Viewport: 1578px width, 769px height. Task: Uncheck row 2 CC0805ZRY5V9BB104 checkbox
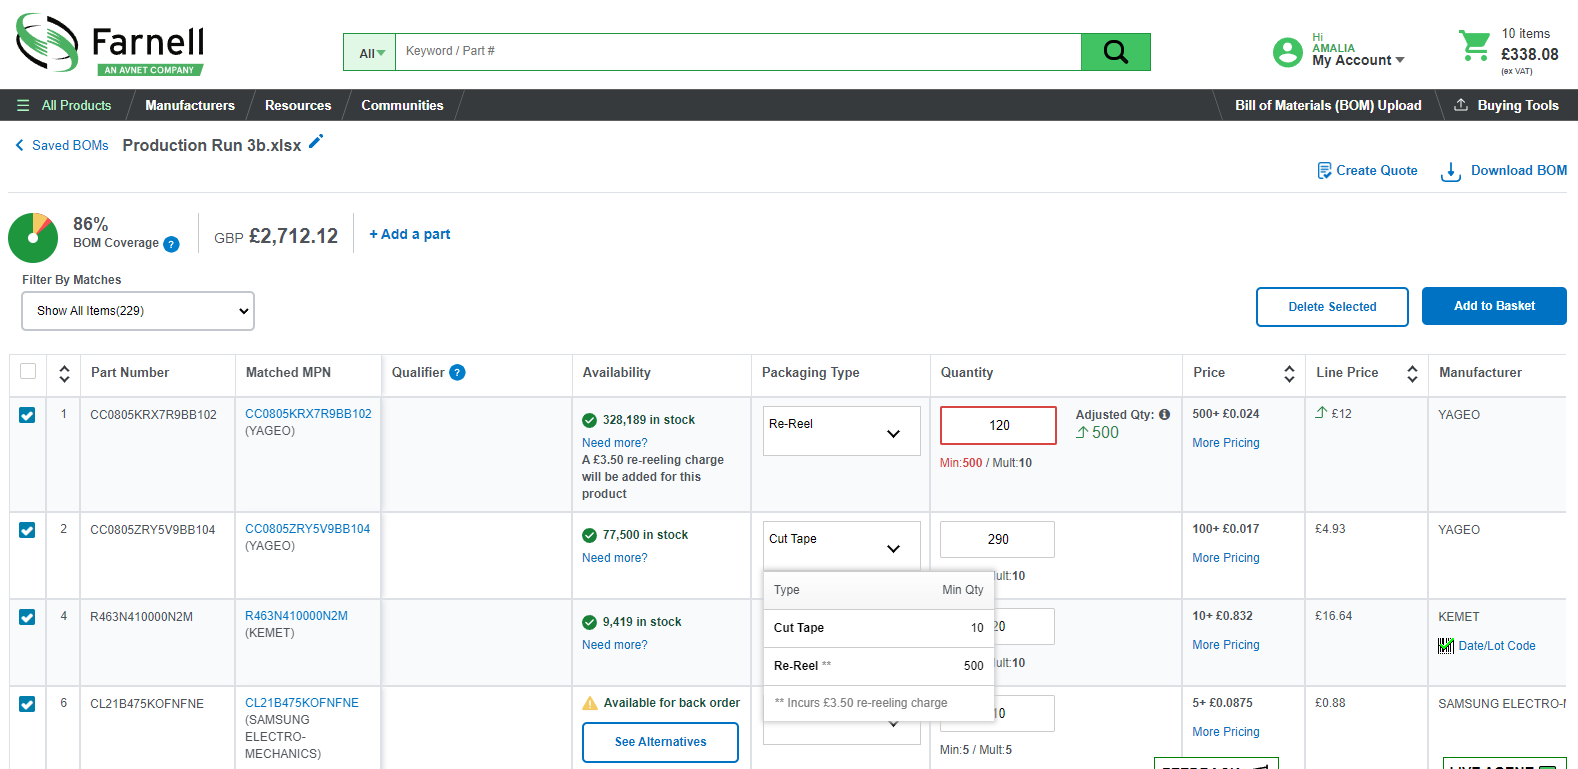click(27, 530)
